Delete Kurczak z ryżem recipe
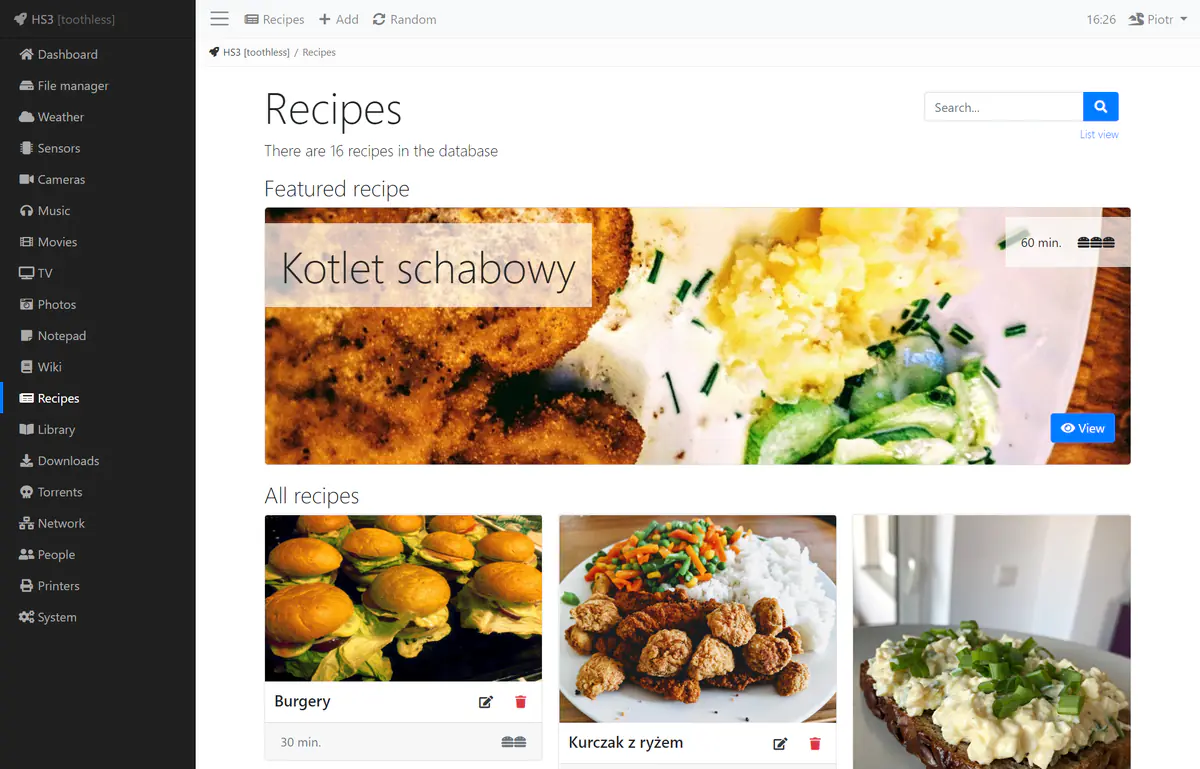Screen dimensions: 1200x769 814,744
